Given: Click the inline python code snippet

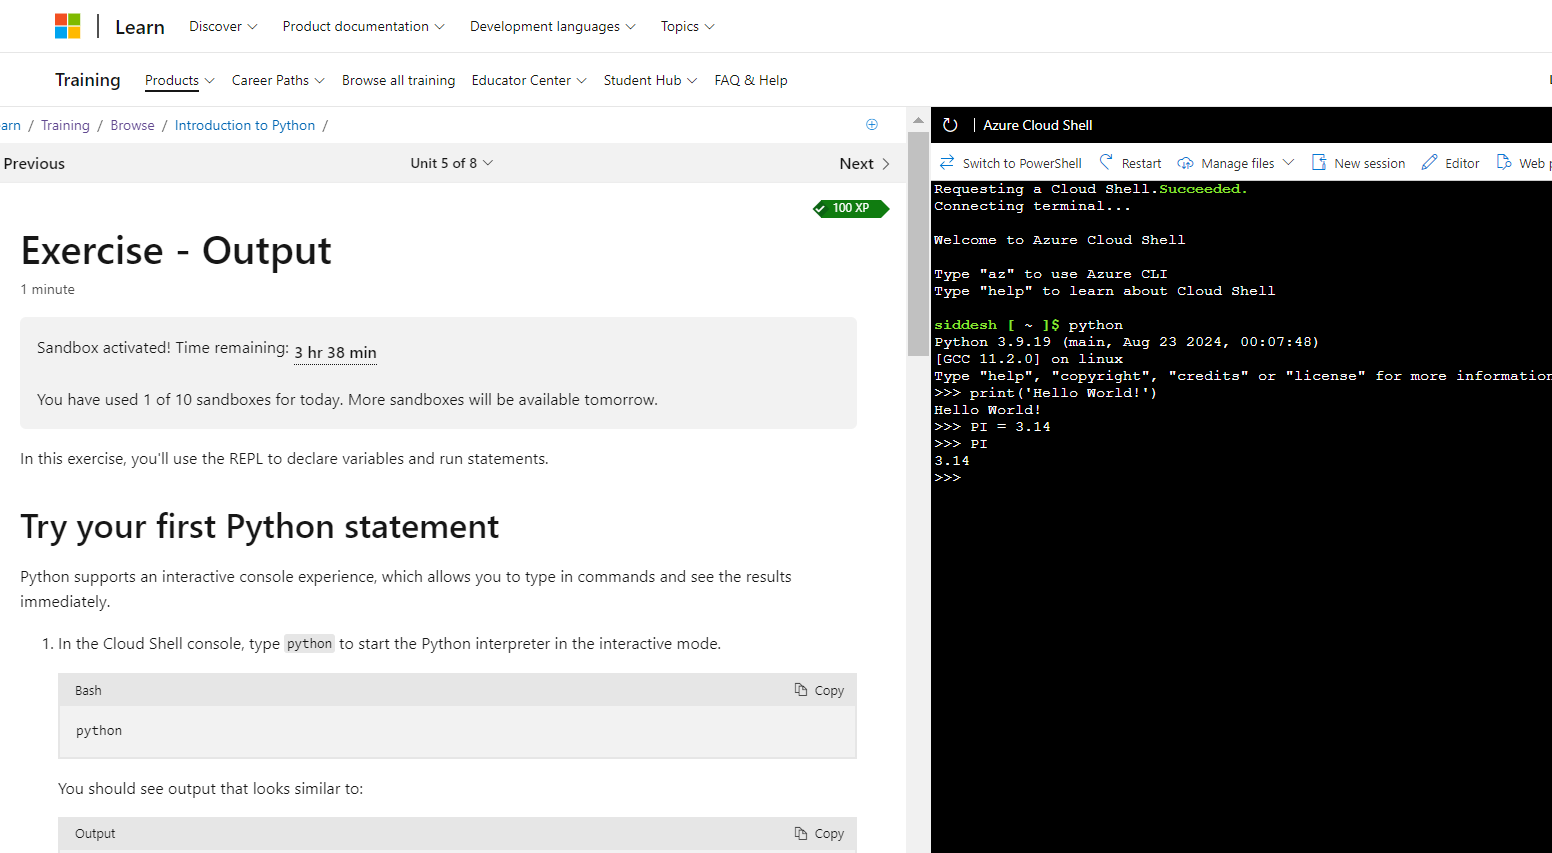Looking at the screenshot, I should [309, 643].
